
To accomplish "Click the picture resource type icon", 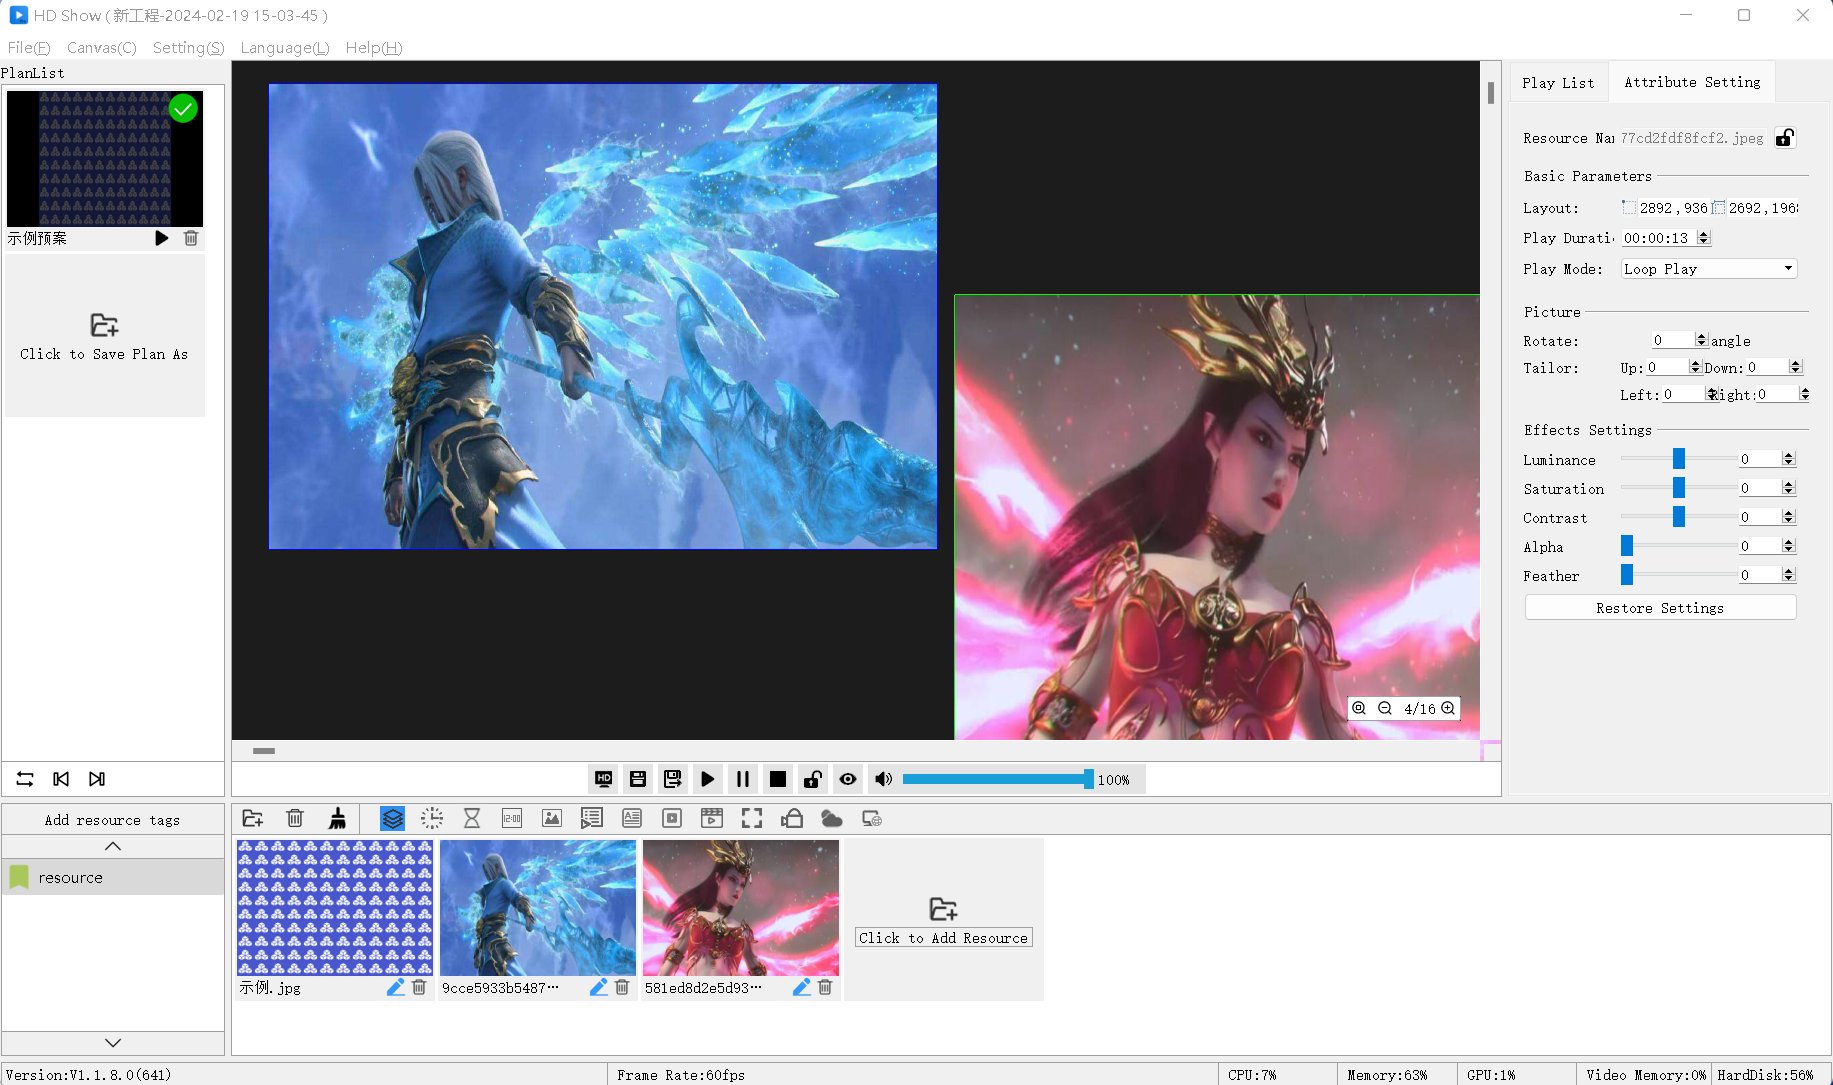I will pos(552,819).
